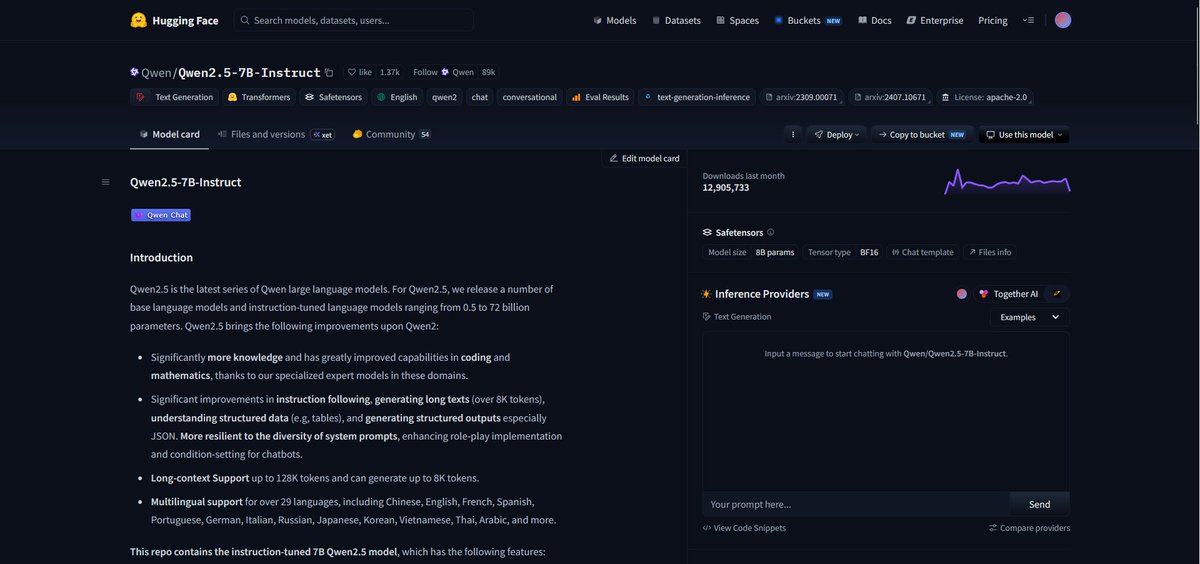The height and width of the screenshot is (564, 1200).
Task: Select the Together AI provider
Action: click(1008, 294)
